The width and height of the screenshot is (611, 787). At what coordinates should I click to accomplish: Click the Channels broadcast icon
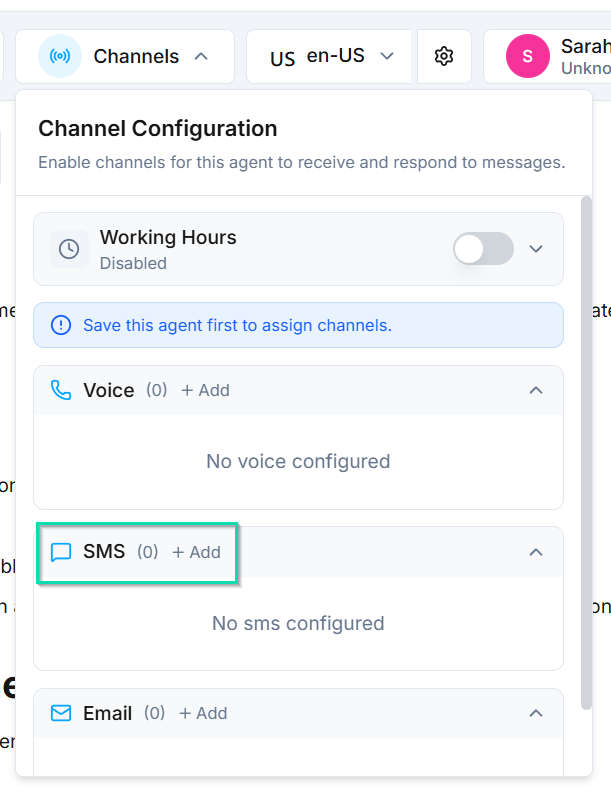60,57
